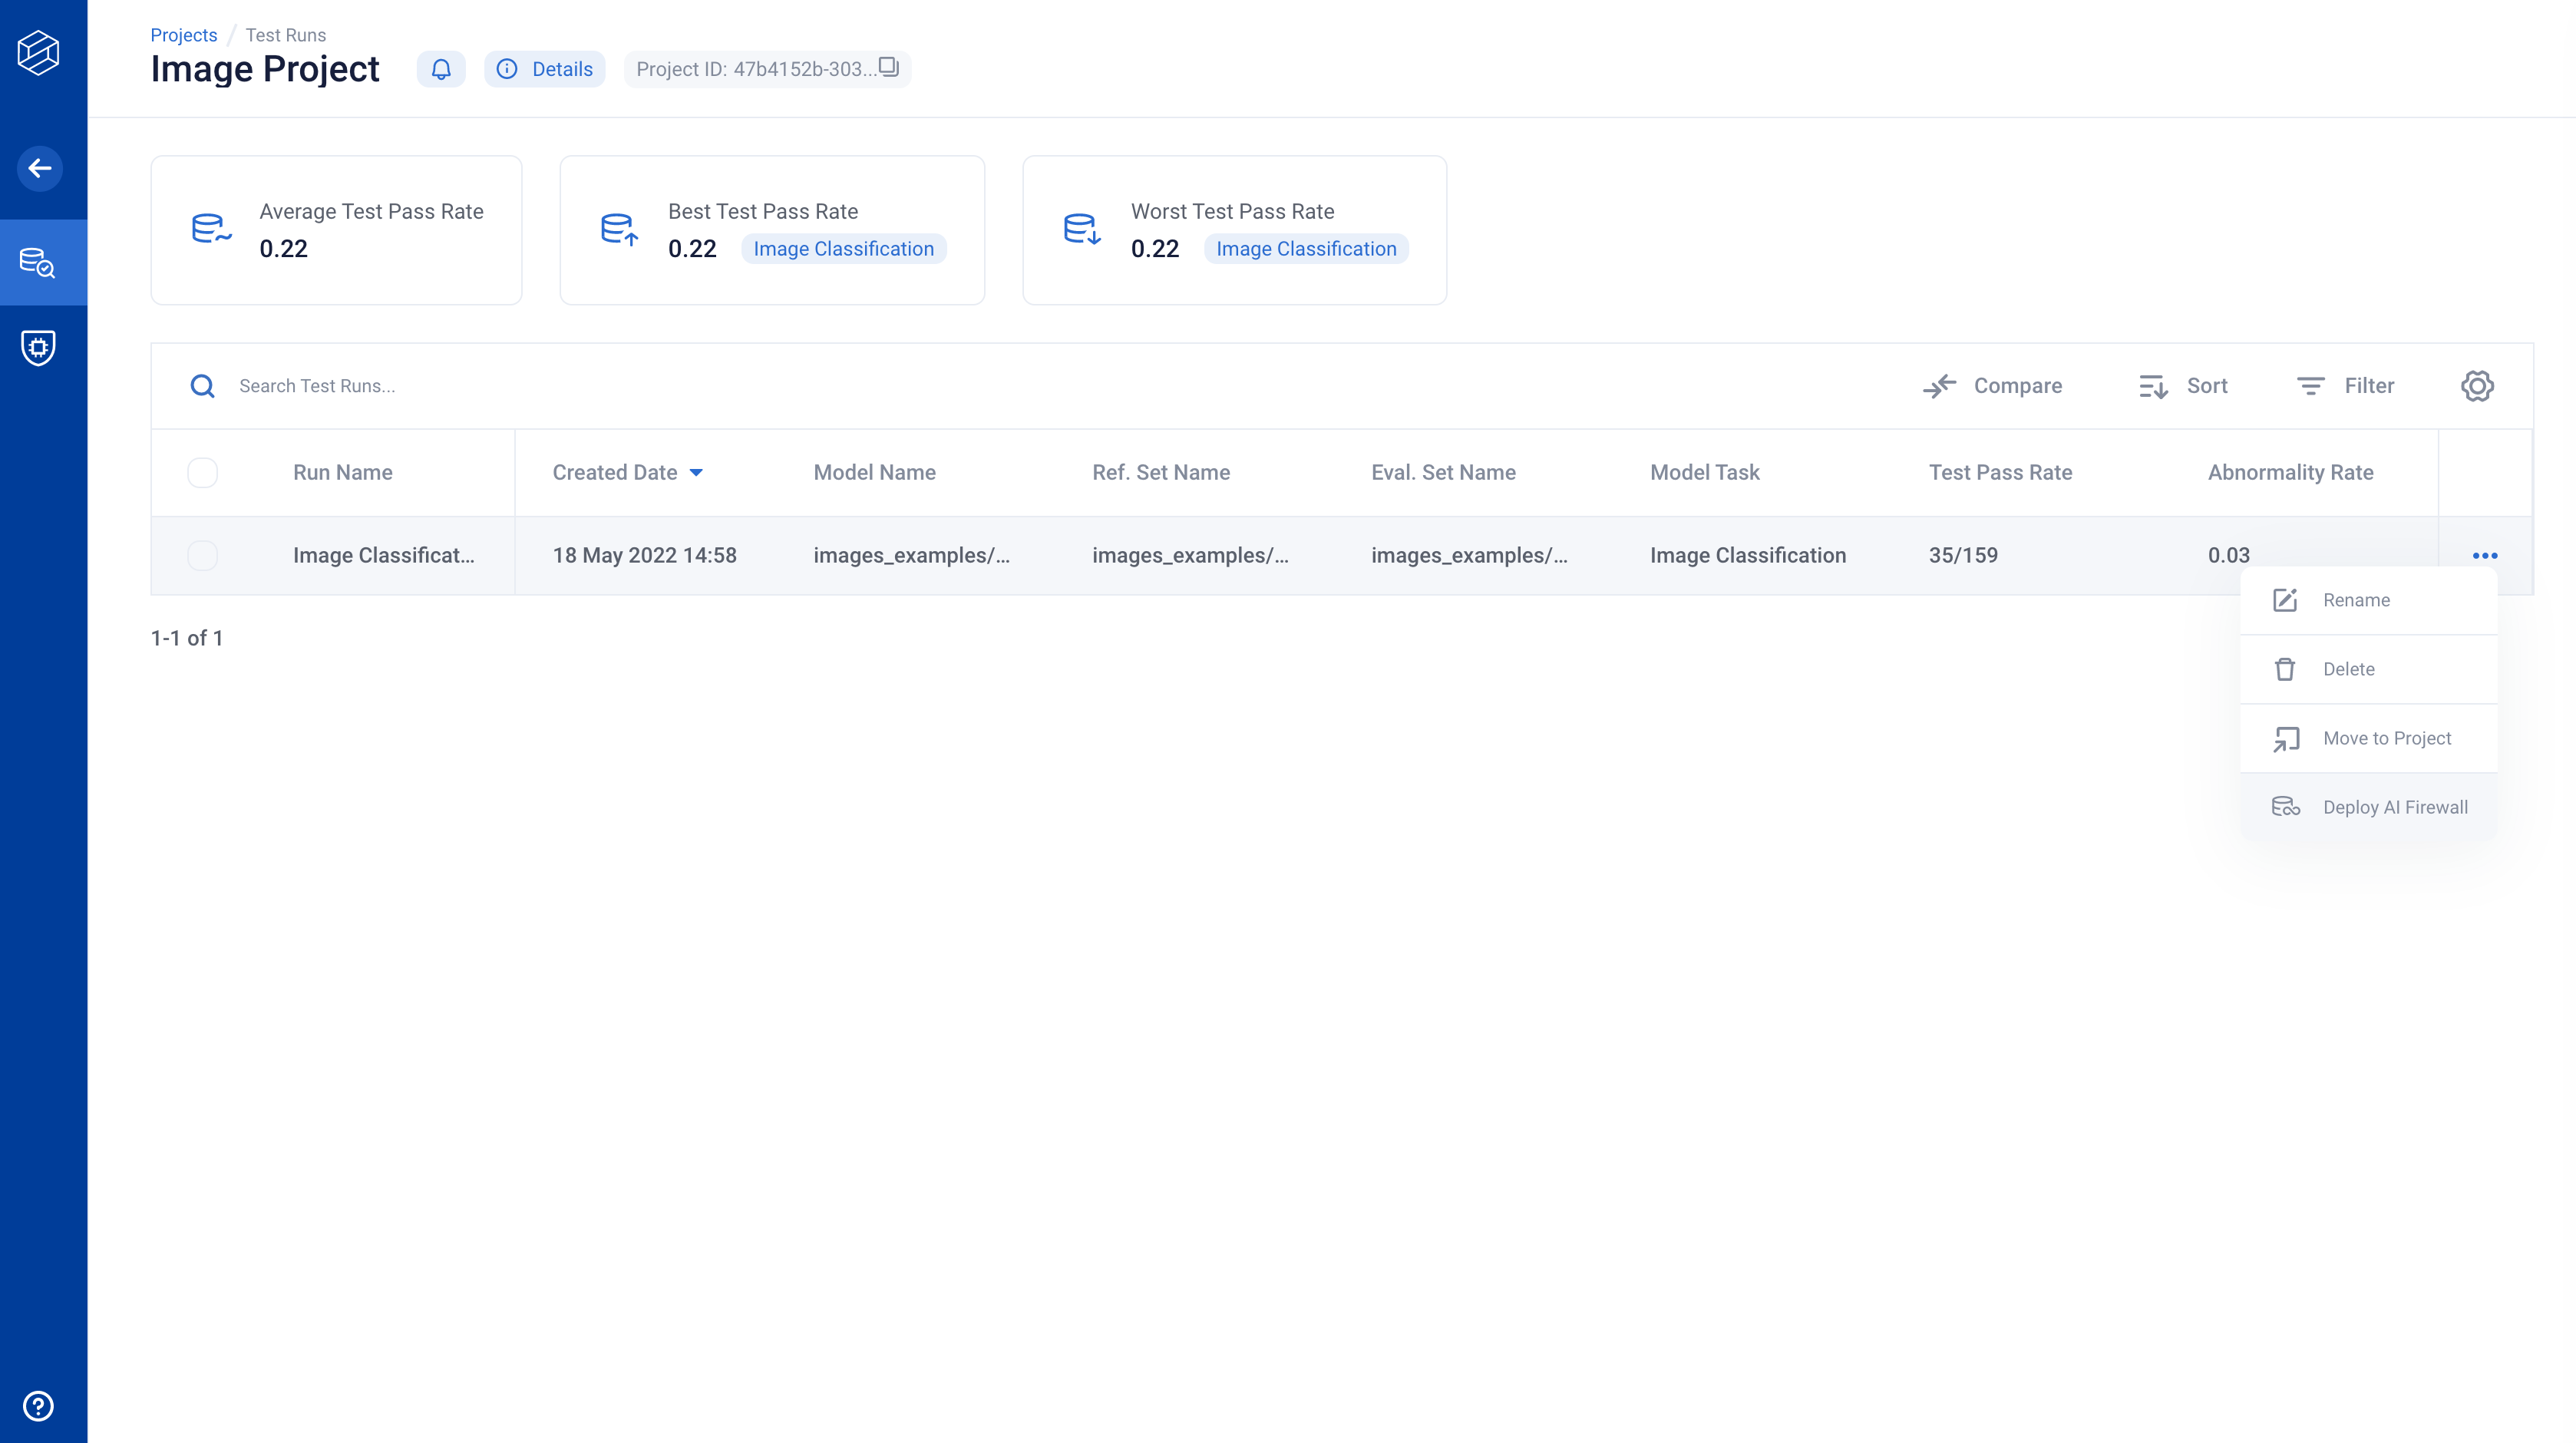
Task: Open the Projects breadcrumb link
Action: pos(184,35)
